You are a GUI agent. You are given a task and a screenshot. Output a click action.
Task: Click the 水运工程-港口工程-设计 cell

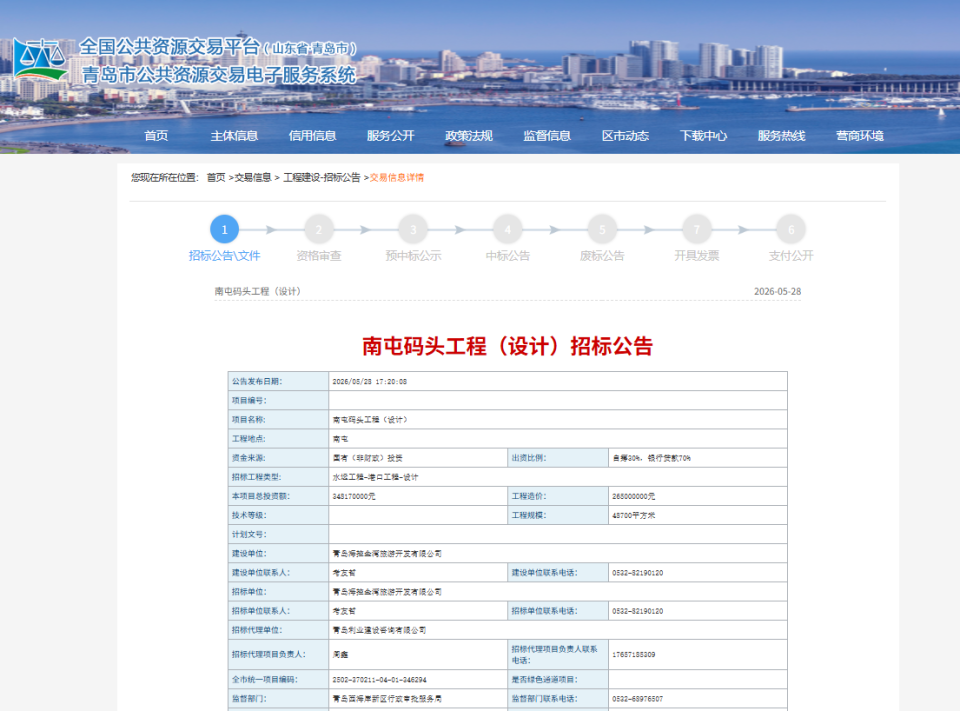click(558, 477)
